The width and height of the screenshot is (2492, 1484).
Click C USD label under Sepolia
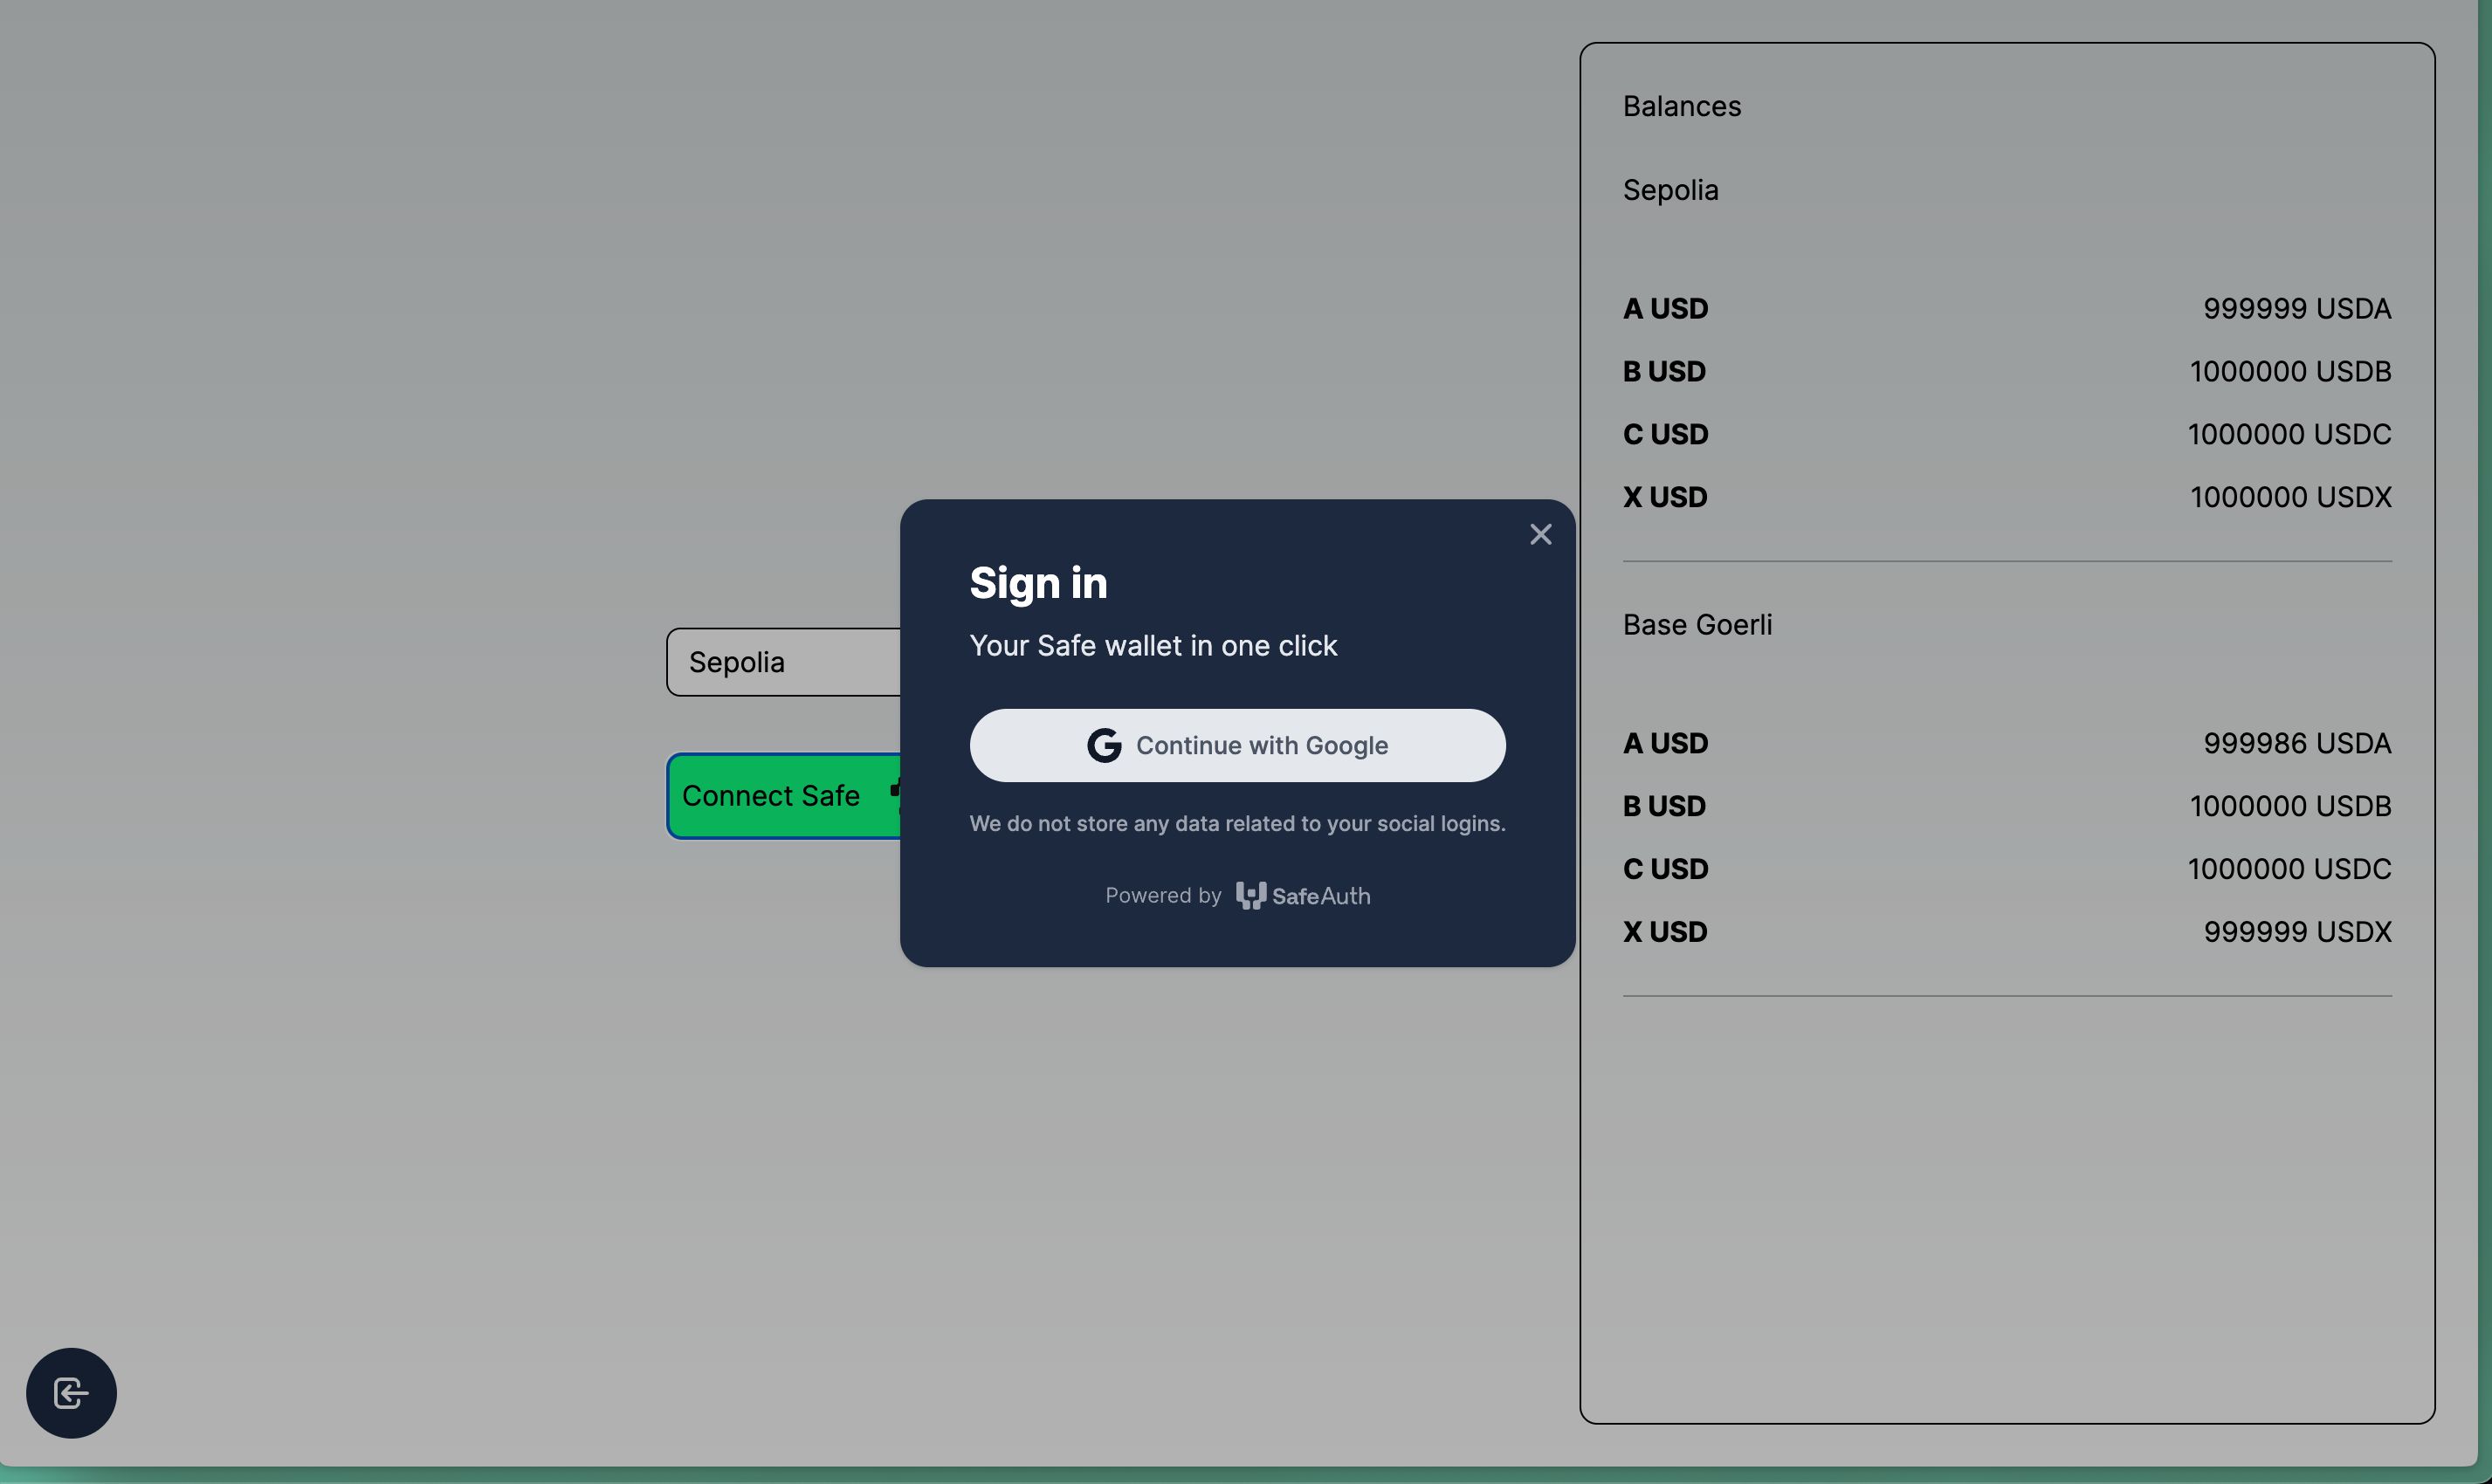pyautogui.click(x=1665, y=434)
